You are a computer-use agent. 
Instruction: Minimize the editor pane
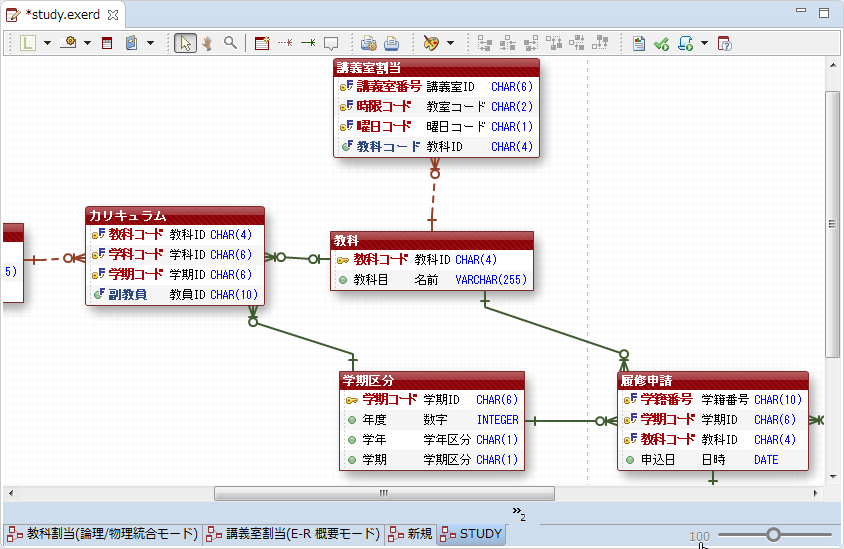[801, 11]
